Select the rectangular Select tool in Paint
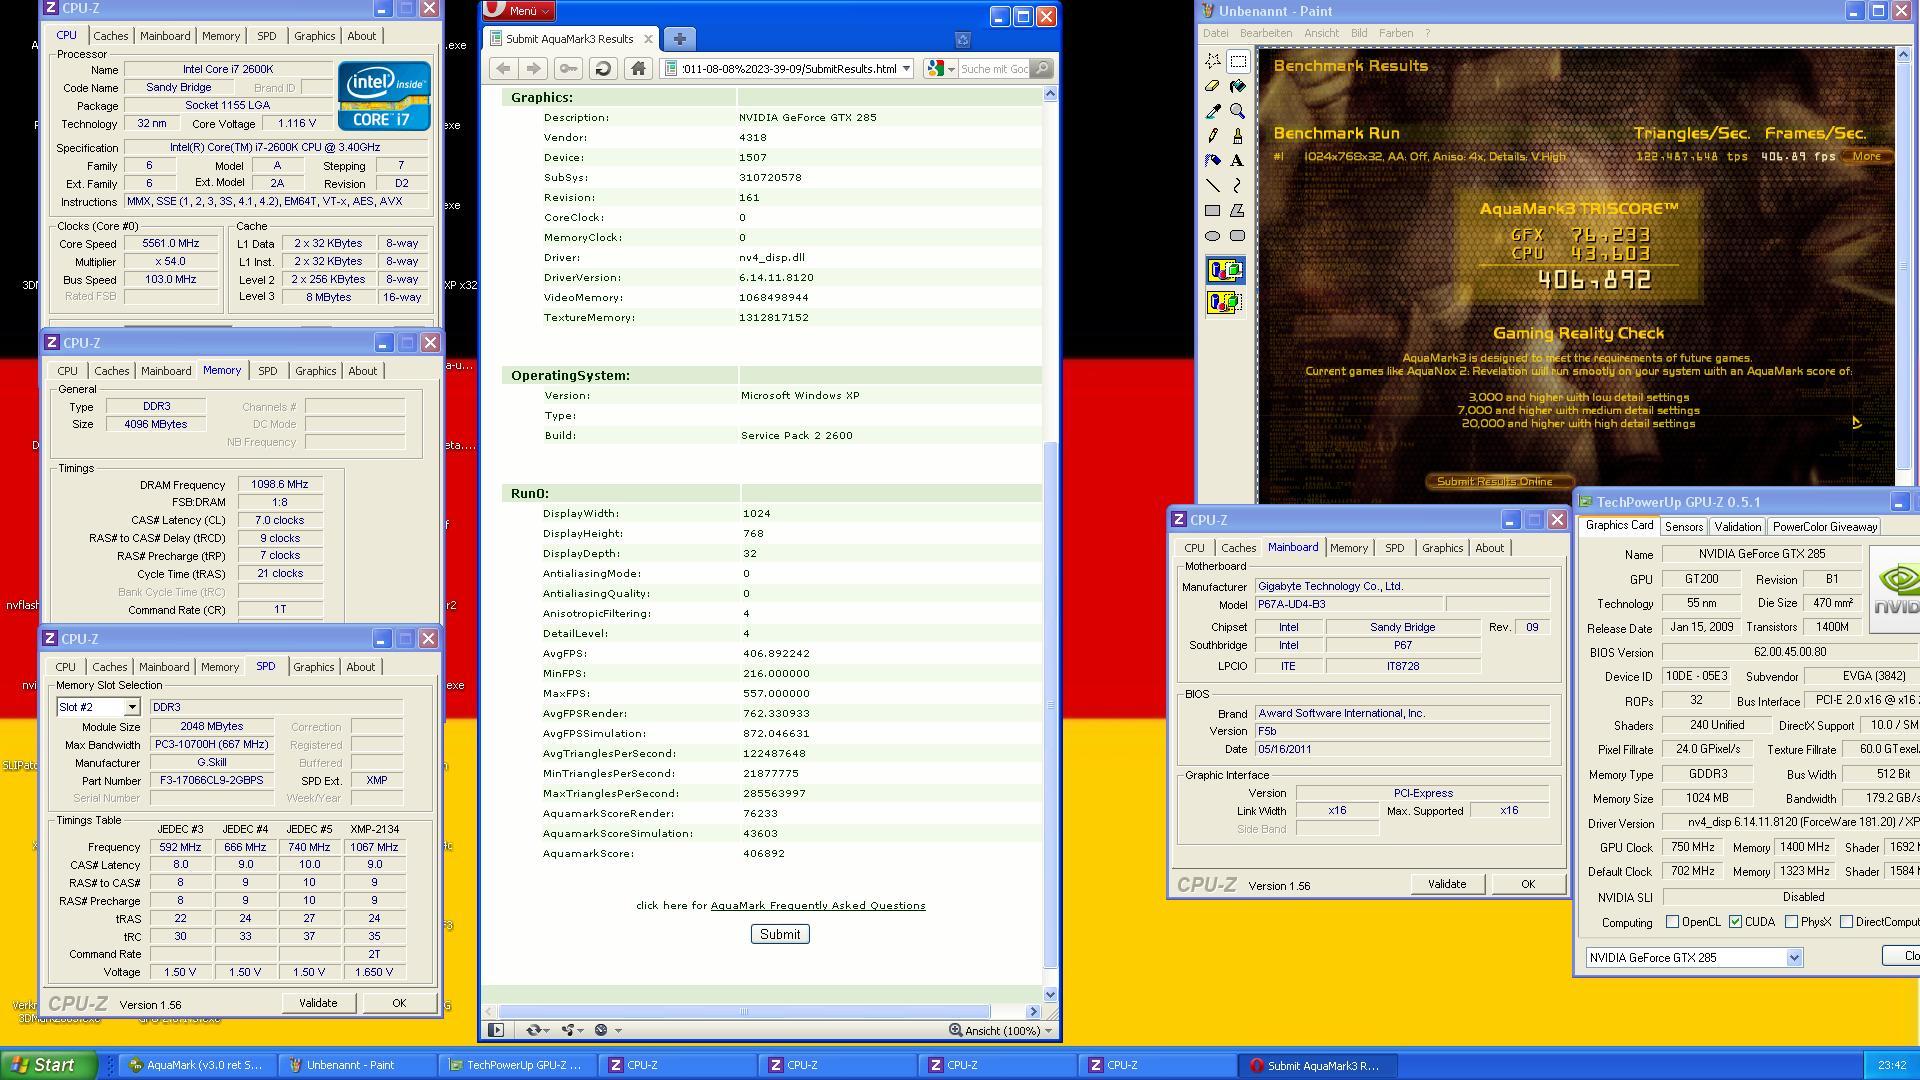Viewport: 1920px width, 1080px height. [1238, 61]
